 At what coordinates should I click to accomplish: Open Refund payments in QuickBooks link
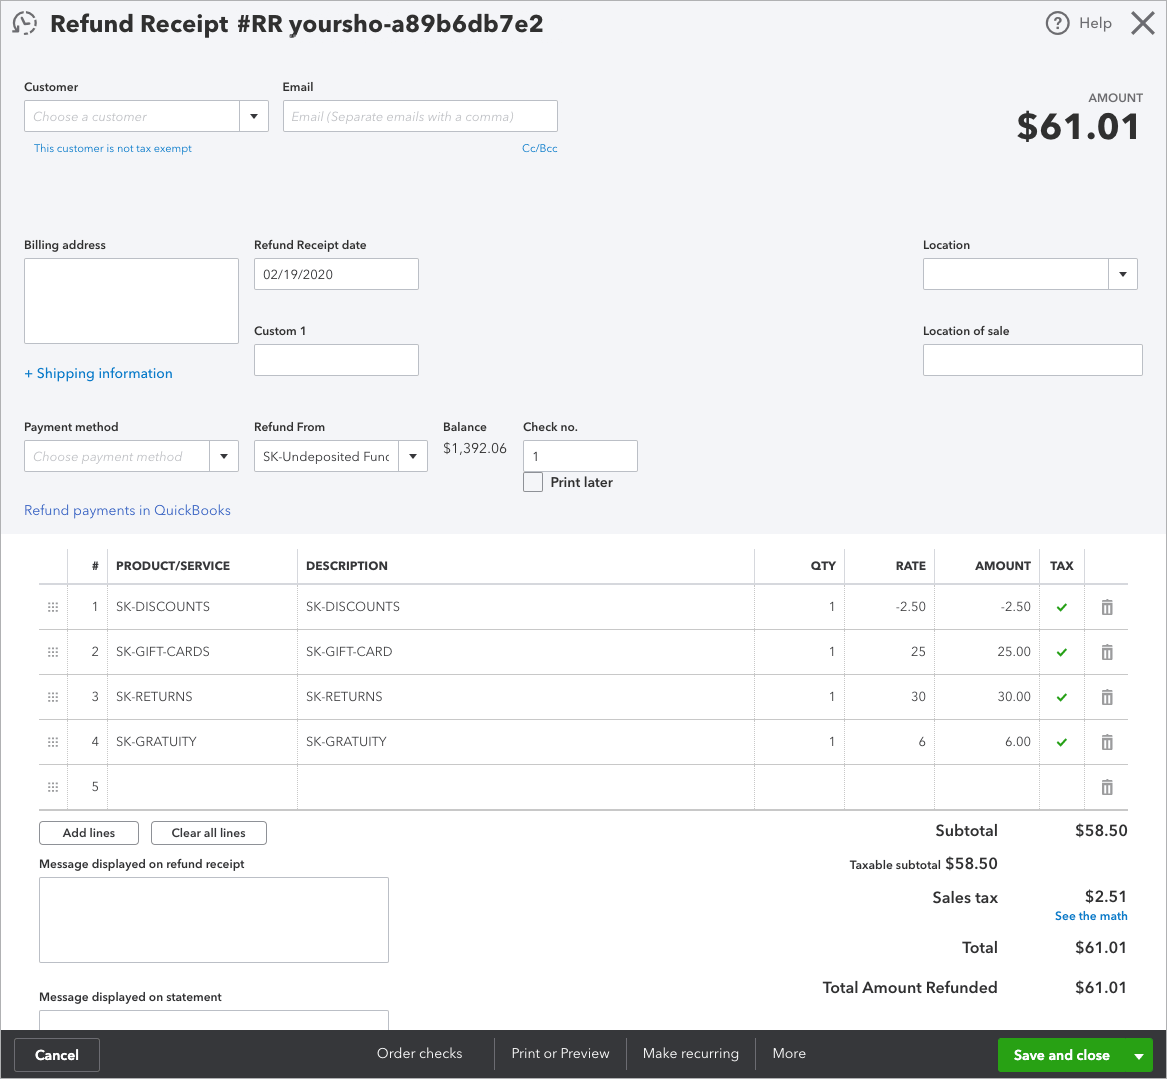point(127,510)
